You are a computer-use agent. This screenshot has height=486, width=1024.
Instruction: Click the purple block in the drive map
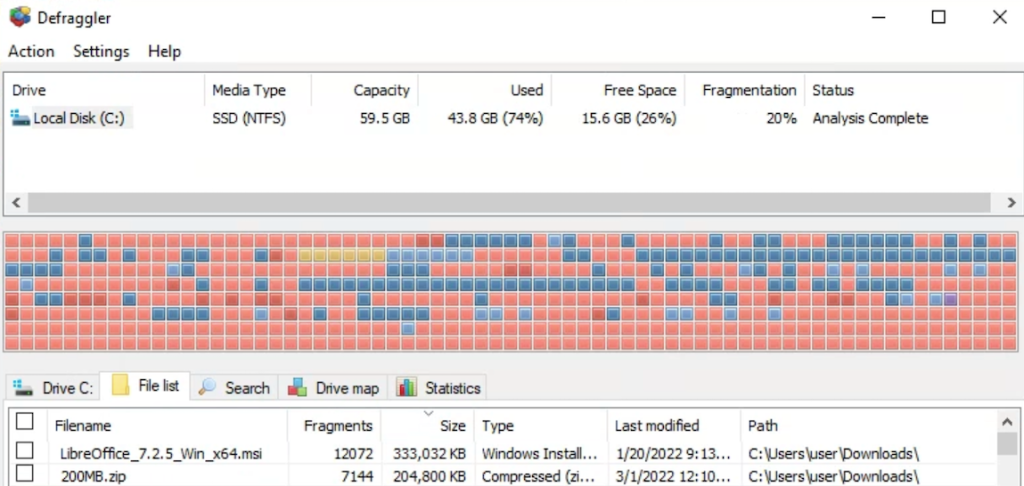[x=950, y=299]
